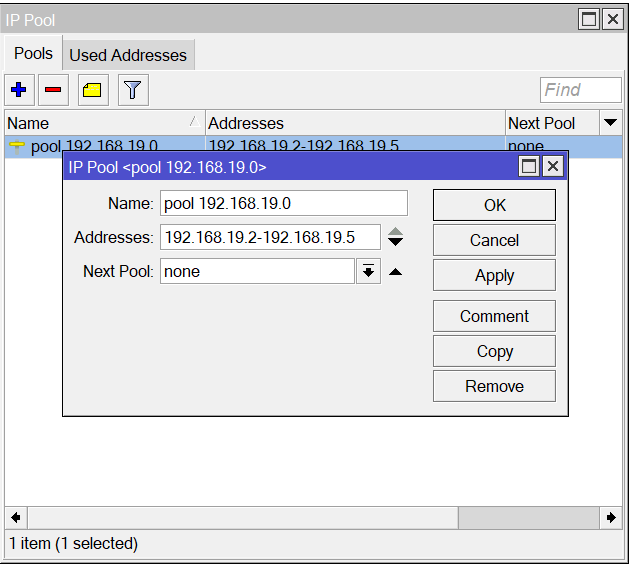
Task: Close the IP Pool edit dialog
Action: point(552,167)
